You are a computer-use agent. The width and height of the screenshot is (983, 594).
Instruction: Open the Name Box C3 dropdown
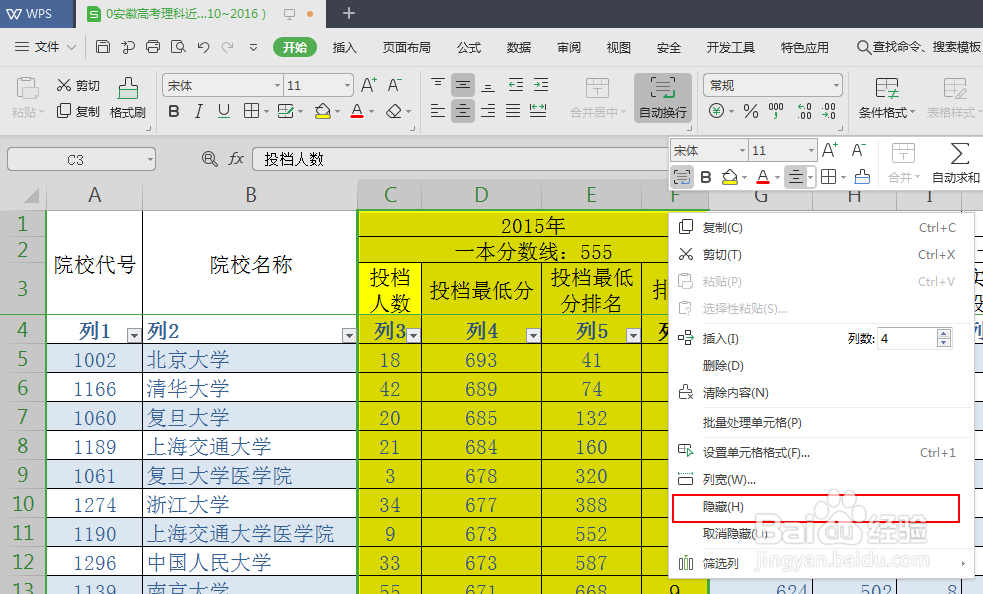pyautogui.click(x=150, y=160)
